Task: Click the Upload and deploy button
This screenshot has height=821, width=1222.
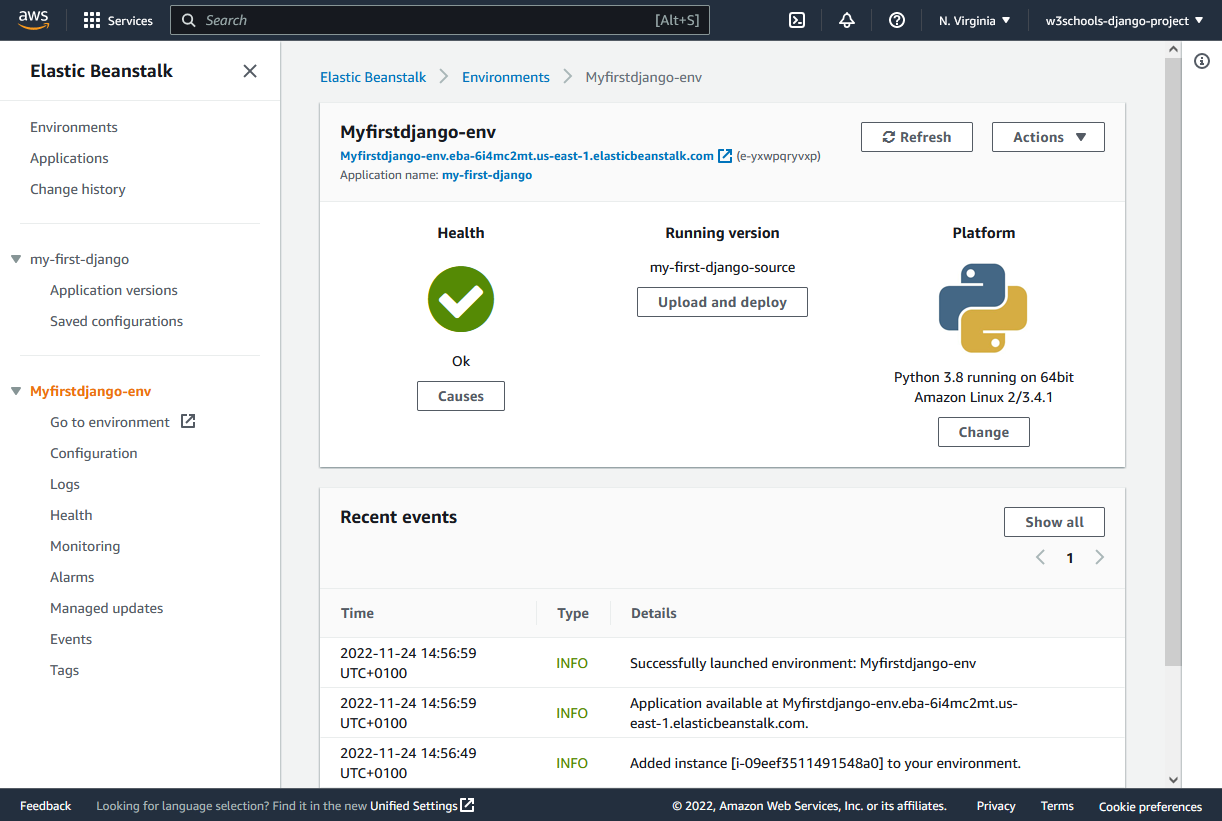Action: (x=722, y=302)
